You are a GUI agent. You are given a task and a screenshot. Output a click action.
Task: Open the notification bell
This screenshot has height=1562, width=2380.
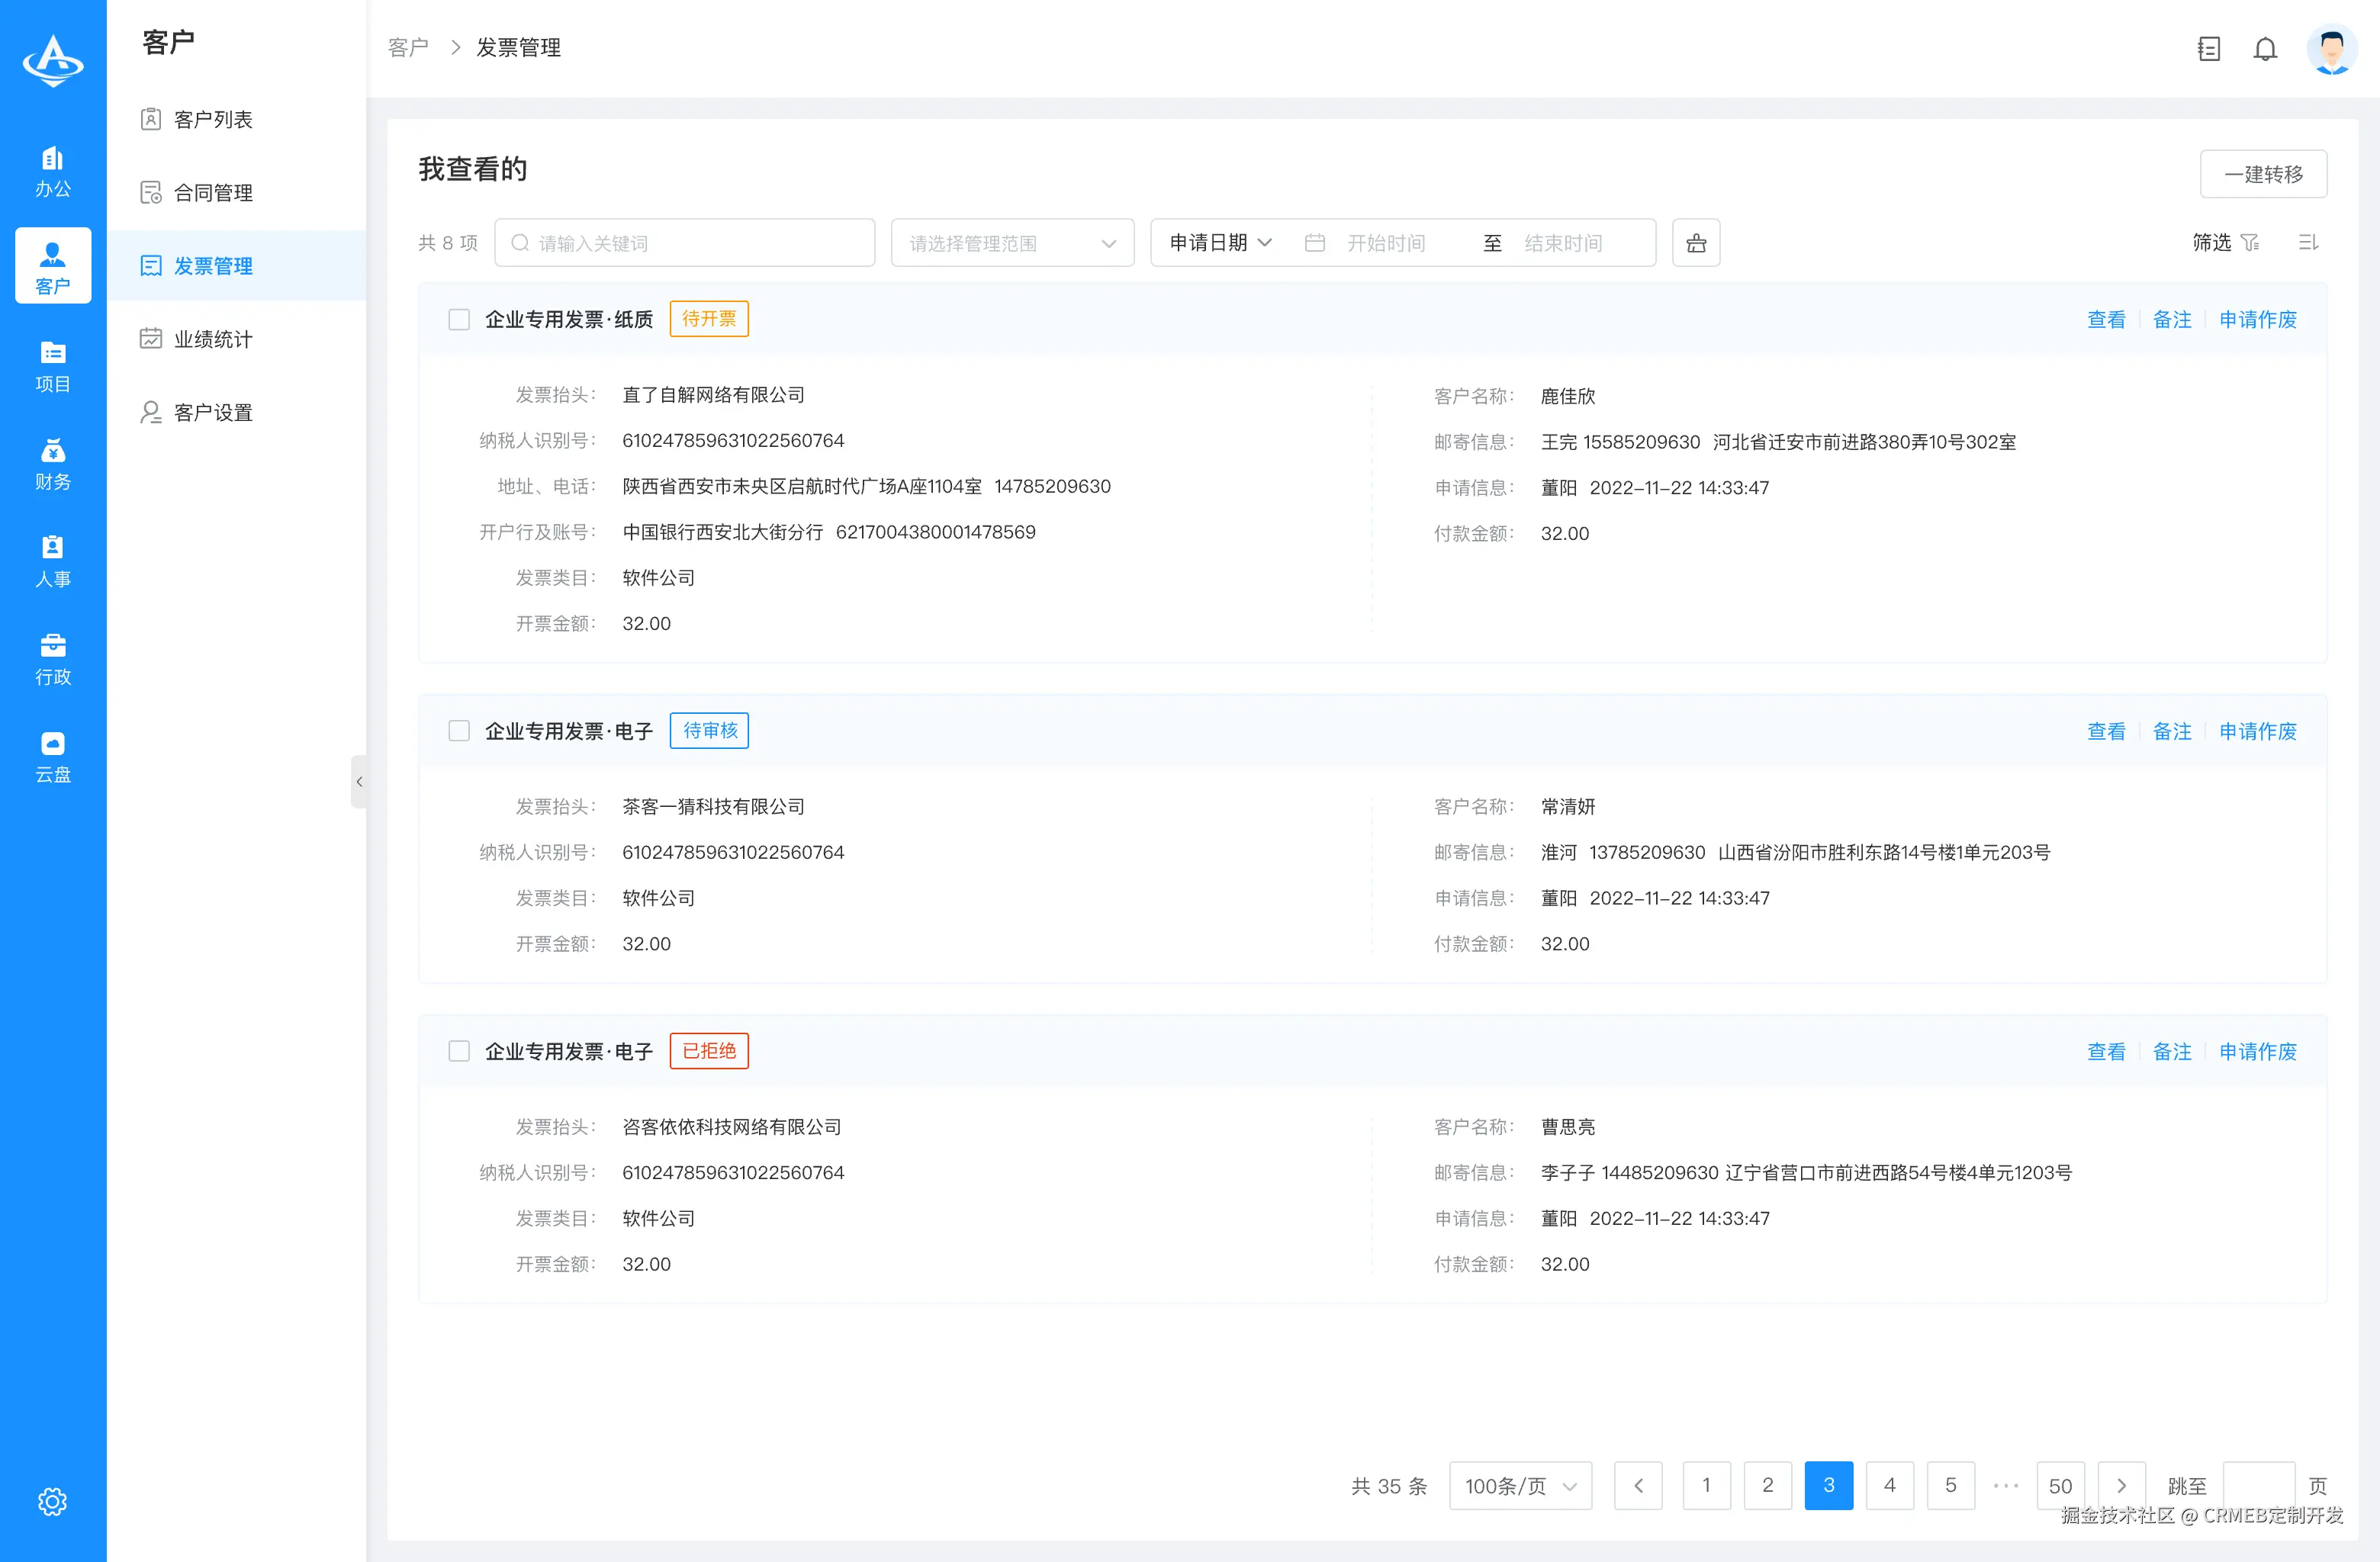tap(2265, 48)
